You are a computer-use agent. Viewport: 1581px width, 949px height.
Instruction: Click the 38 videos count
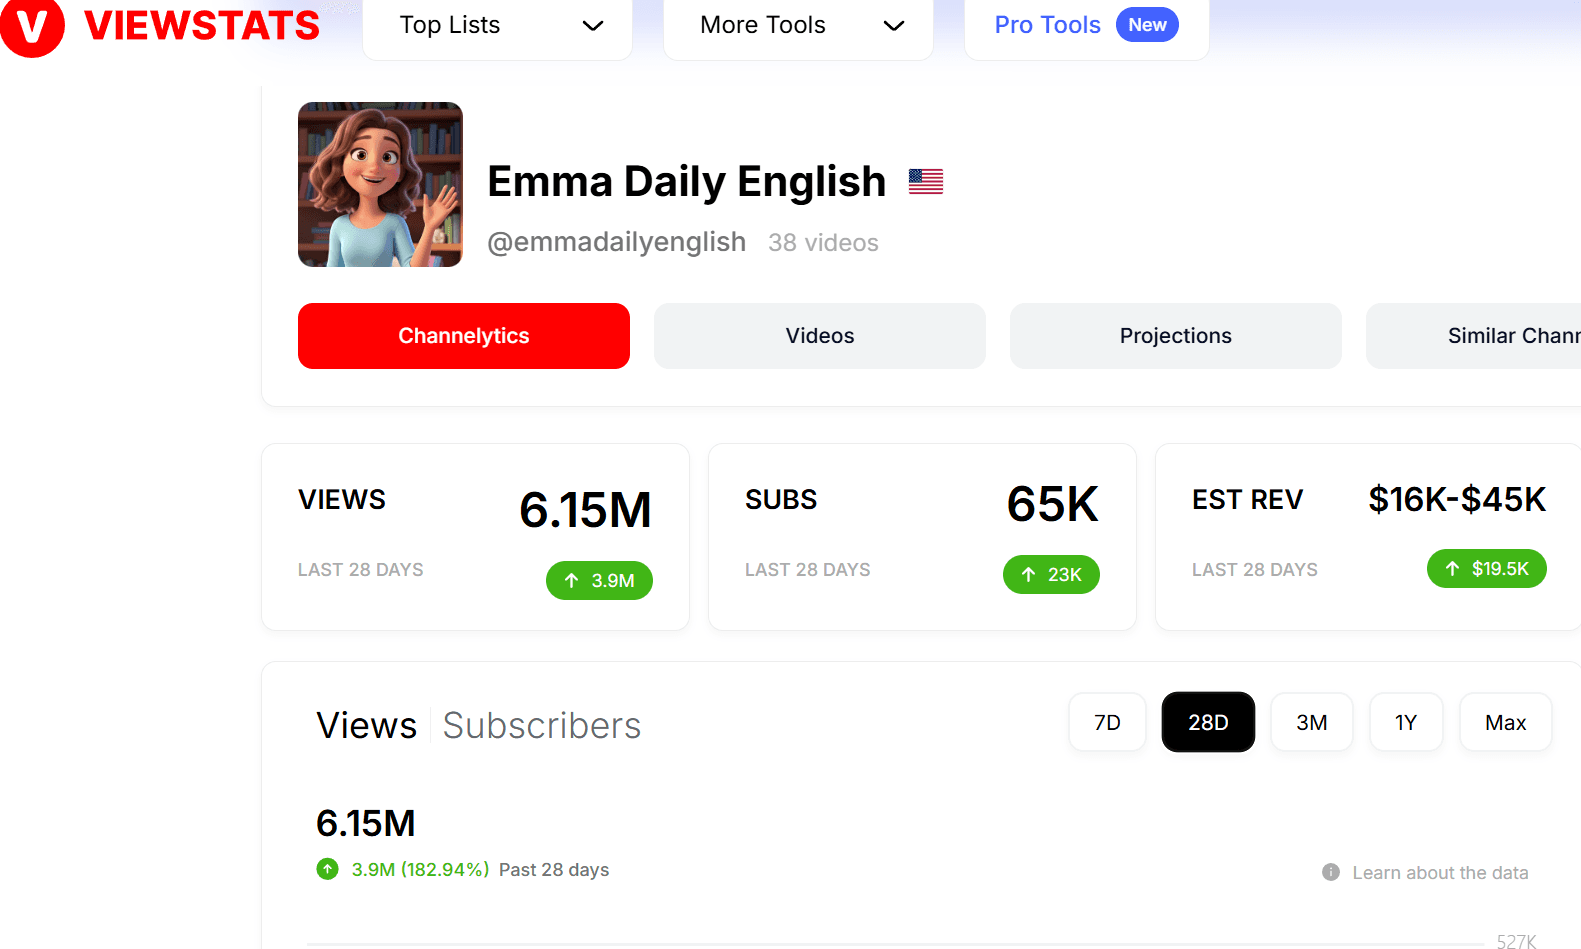[823, 243]
